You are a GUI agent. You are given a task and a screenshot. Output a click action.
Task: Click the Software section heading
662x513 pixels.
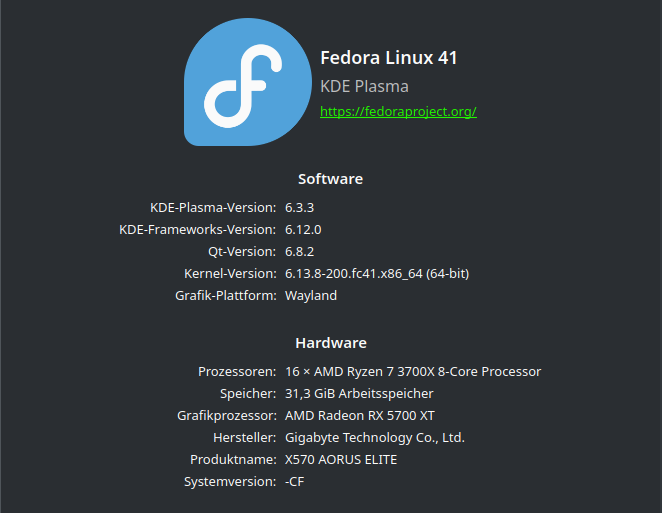pos(330,179)
